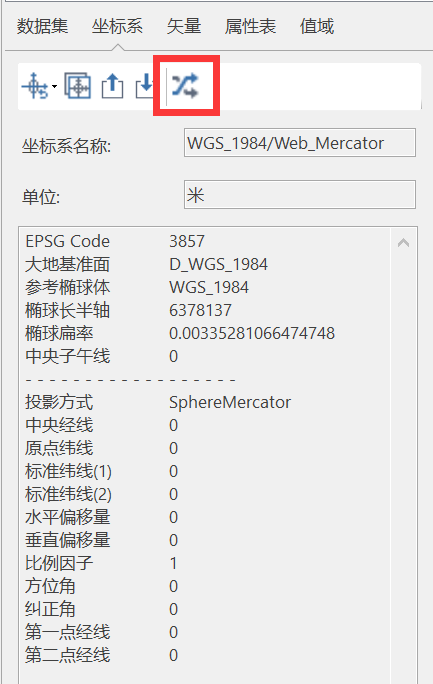Select the EPSG Code 3857 row
The width and height of the screenshot is (433, 684).
(x=205, y=241)
